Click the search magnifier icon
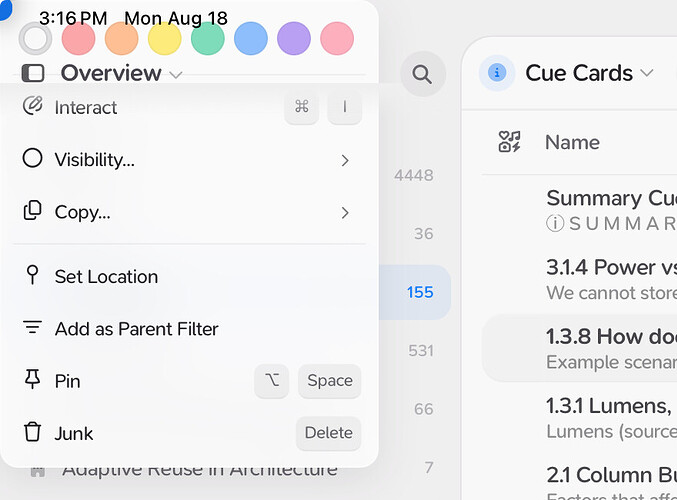 tap(422, 74)
